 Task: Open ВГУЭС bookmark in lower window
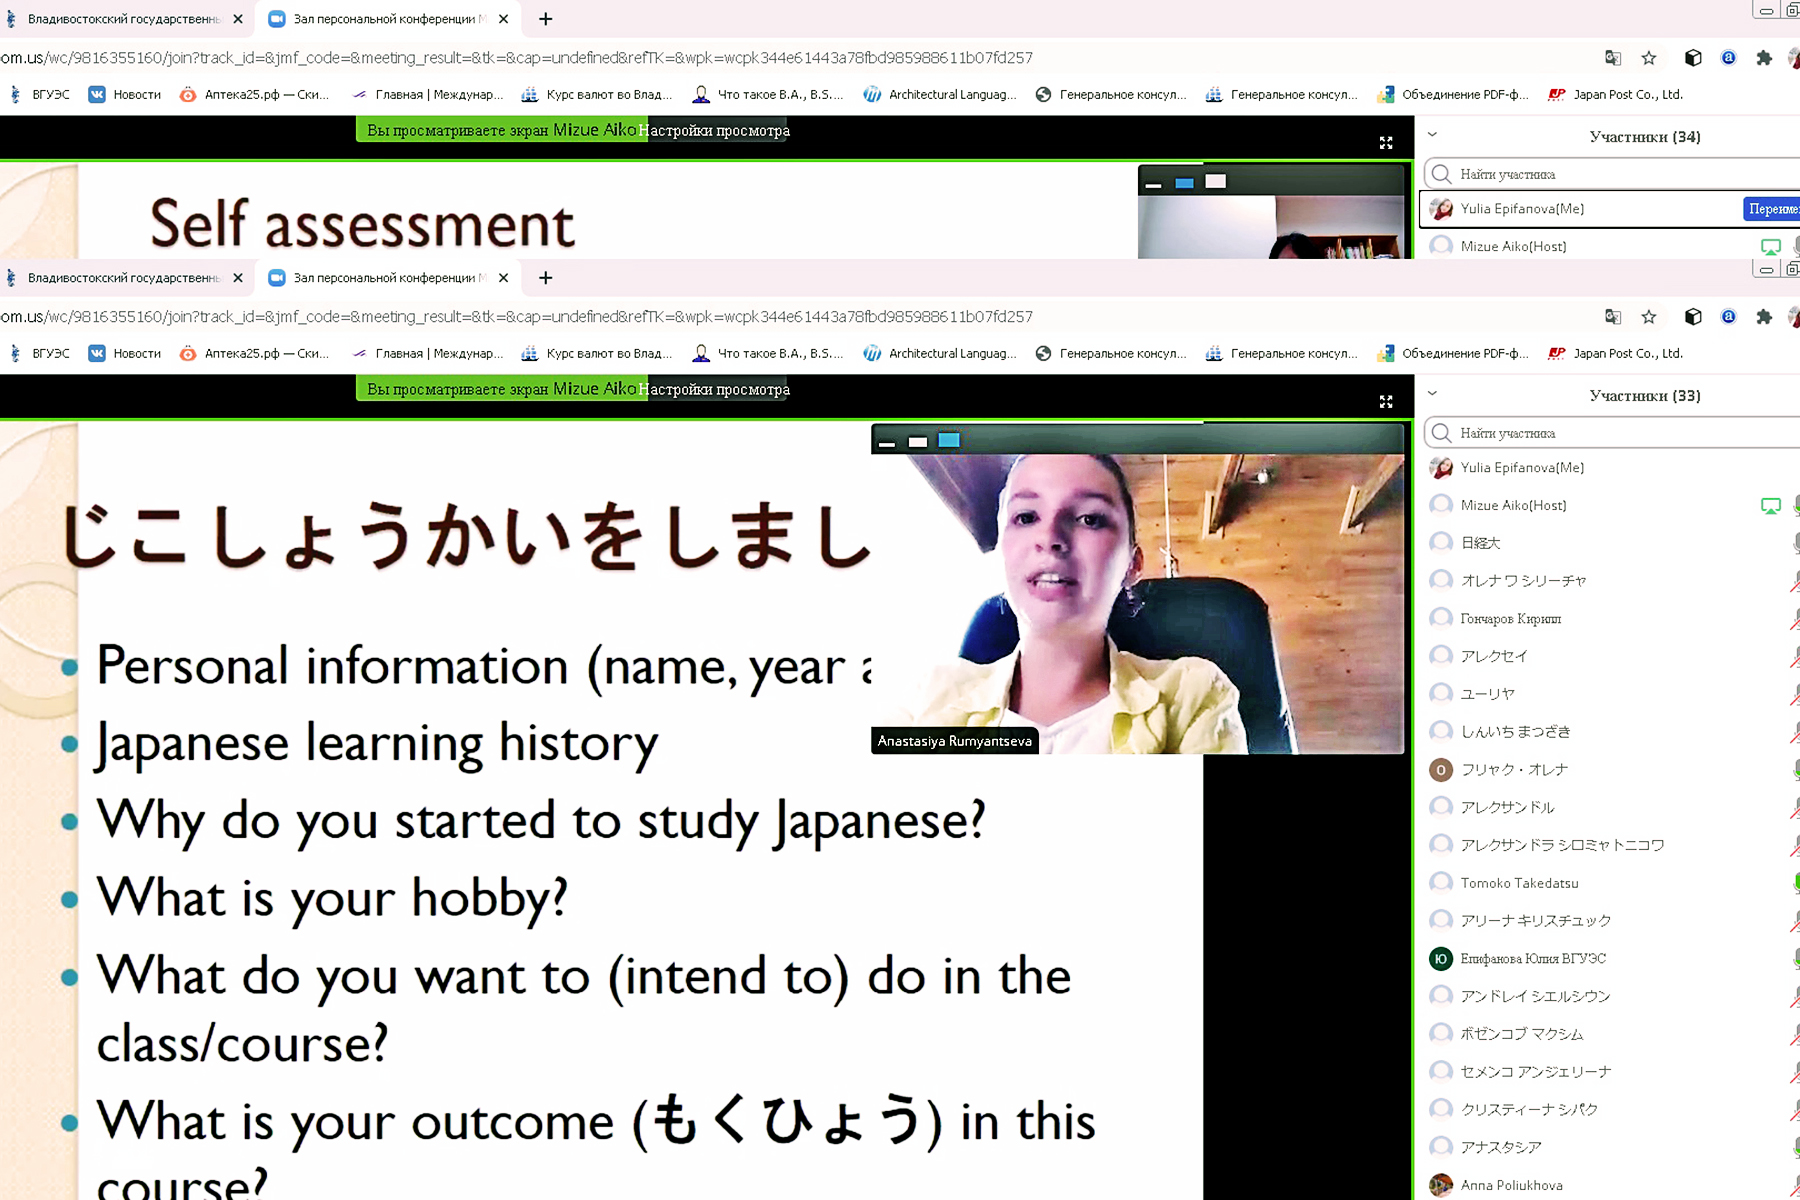(40, 354)
